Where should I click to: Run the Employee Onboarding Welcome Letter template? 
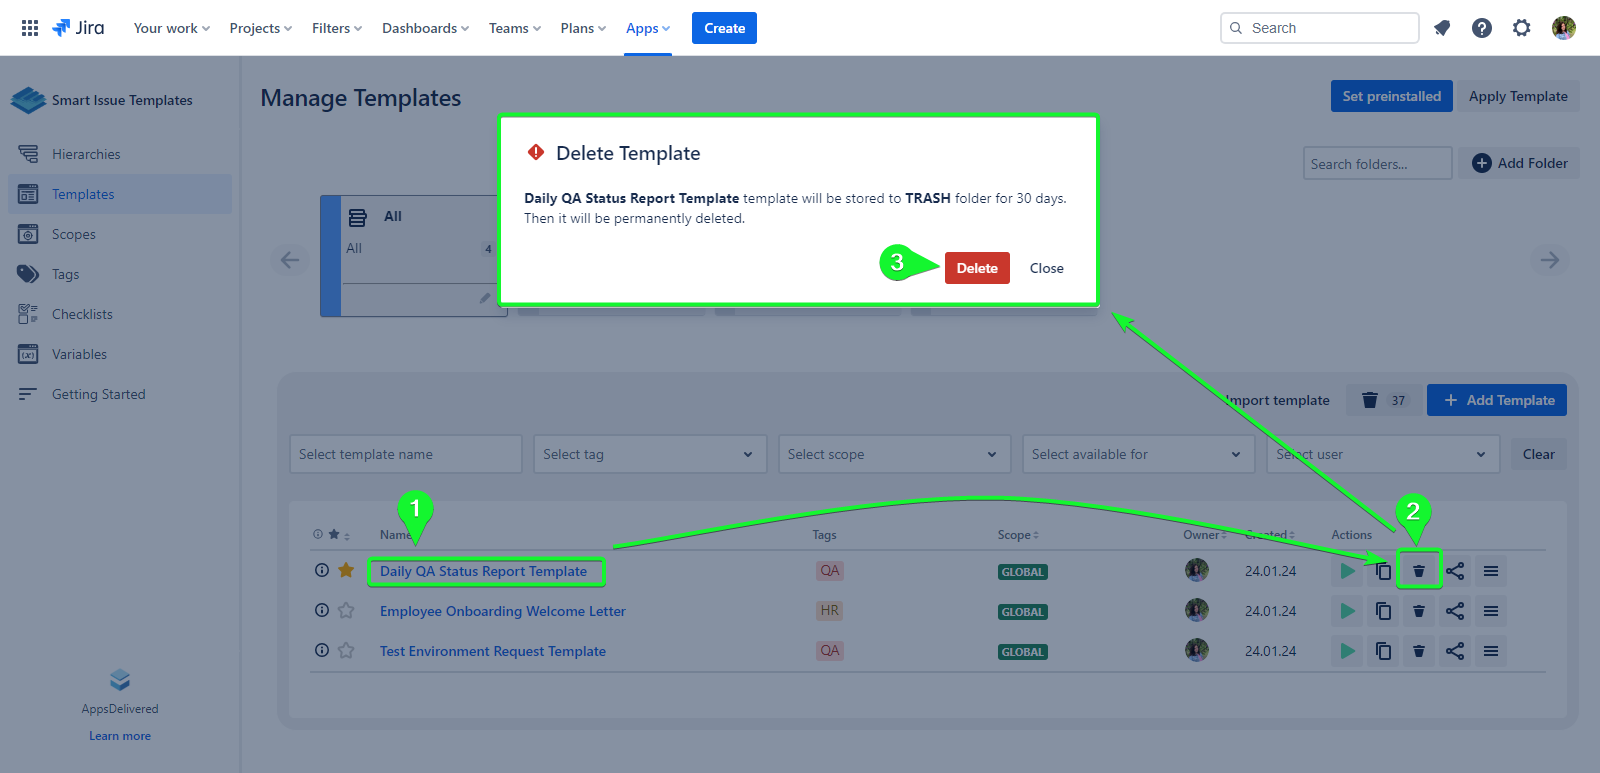tap(1347, 611)
